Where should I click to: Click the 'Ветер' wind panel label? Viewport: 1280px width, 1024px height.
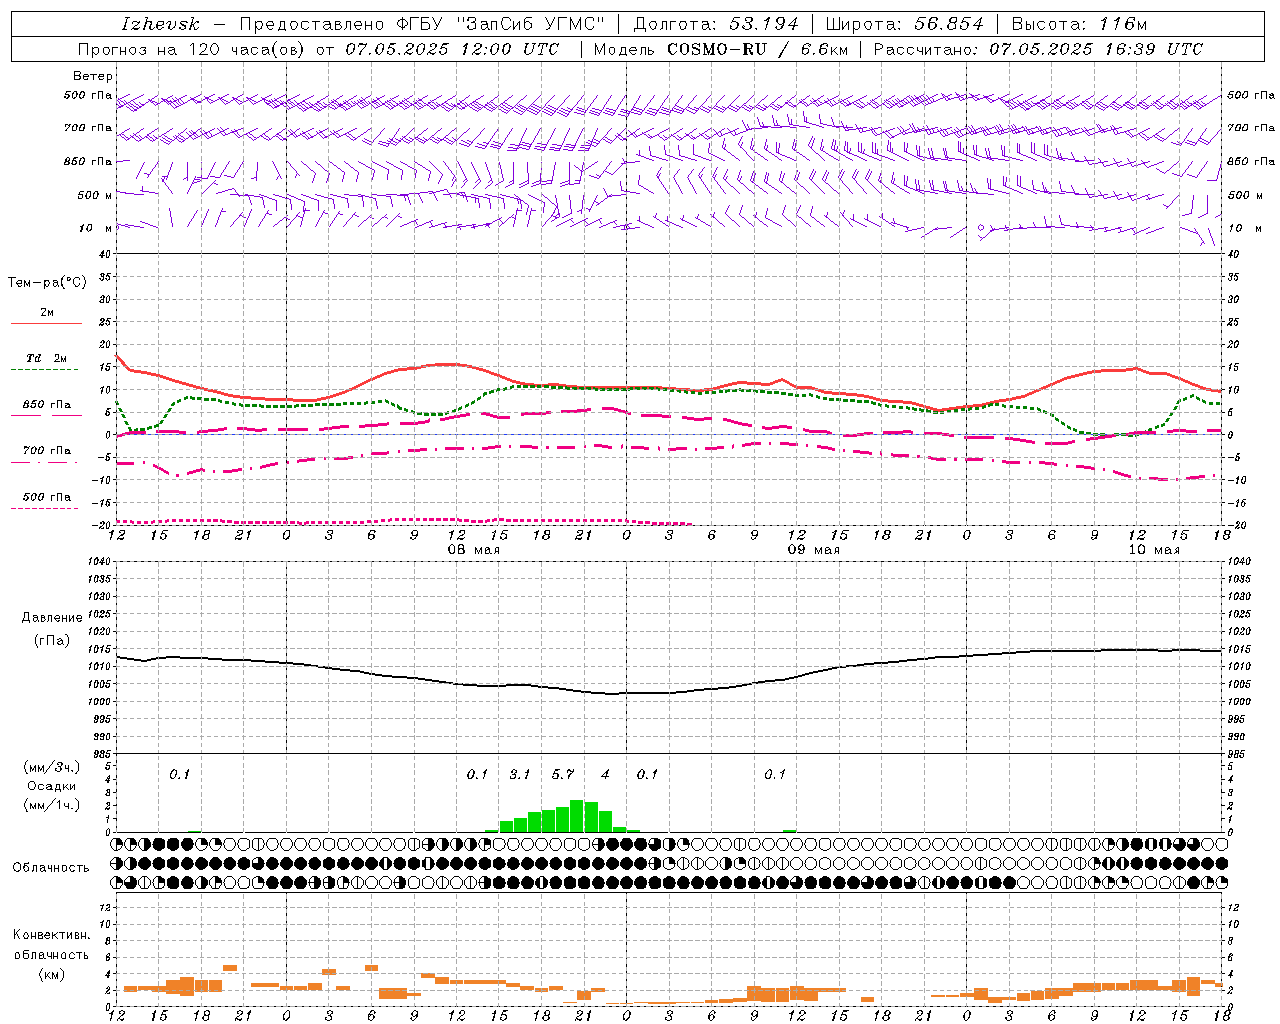coord(92,76)
